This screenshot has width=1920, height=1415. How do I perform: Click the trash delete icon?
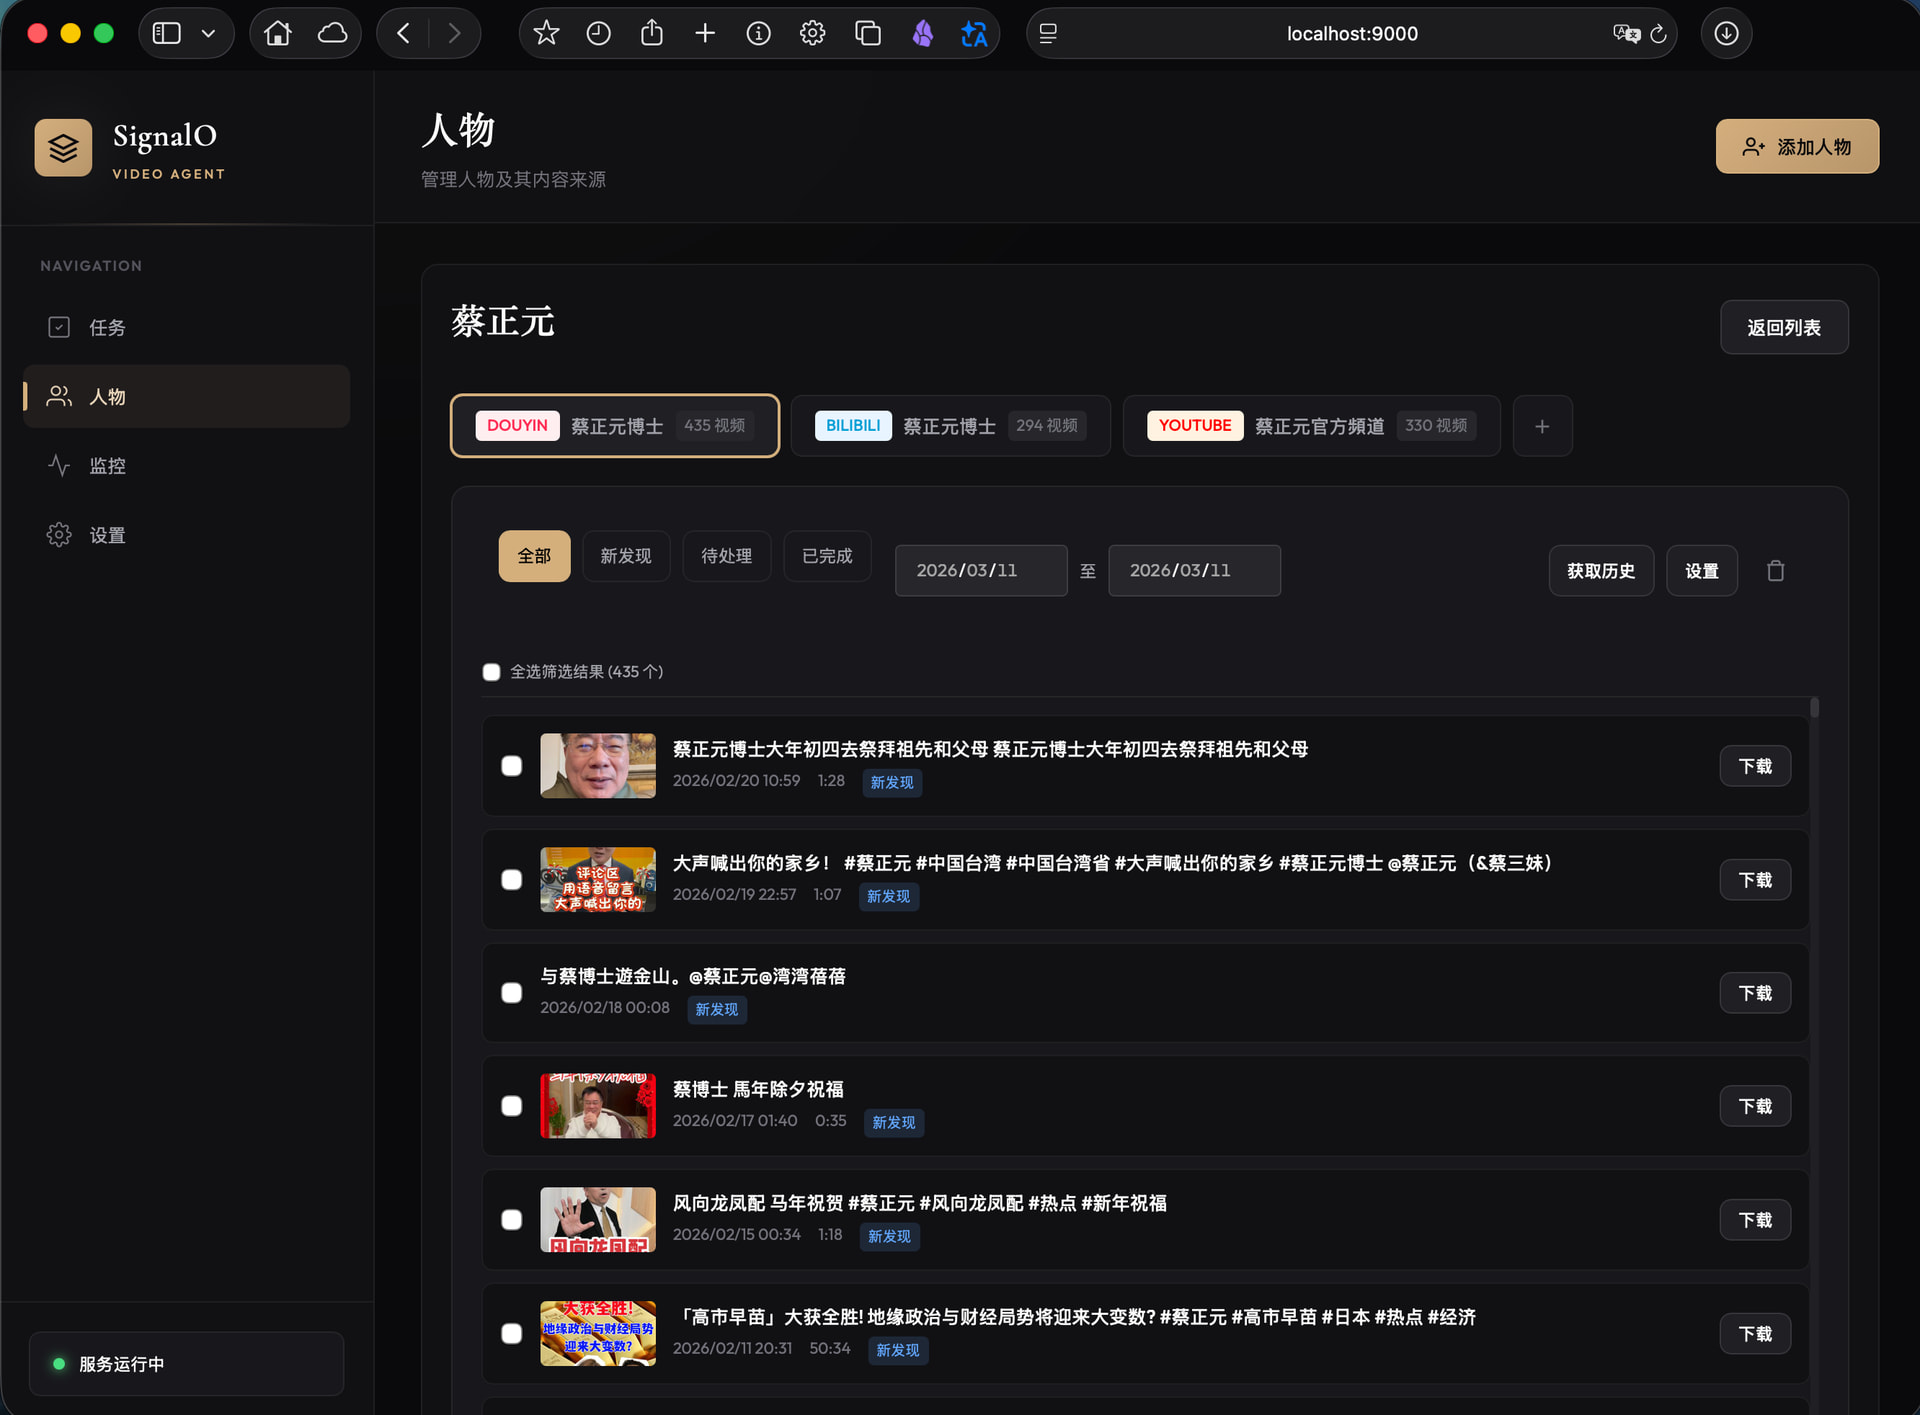1775,571
